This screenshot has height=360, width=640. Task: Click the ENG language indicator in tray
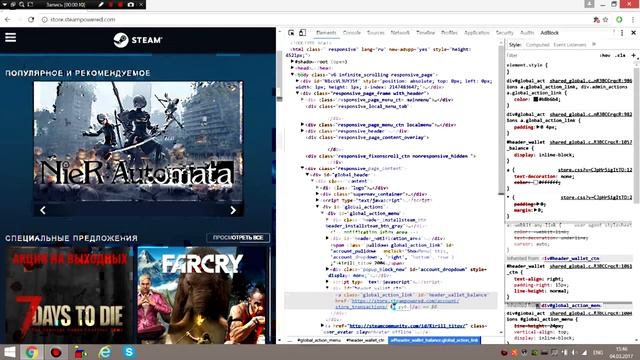point(598,352)
